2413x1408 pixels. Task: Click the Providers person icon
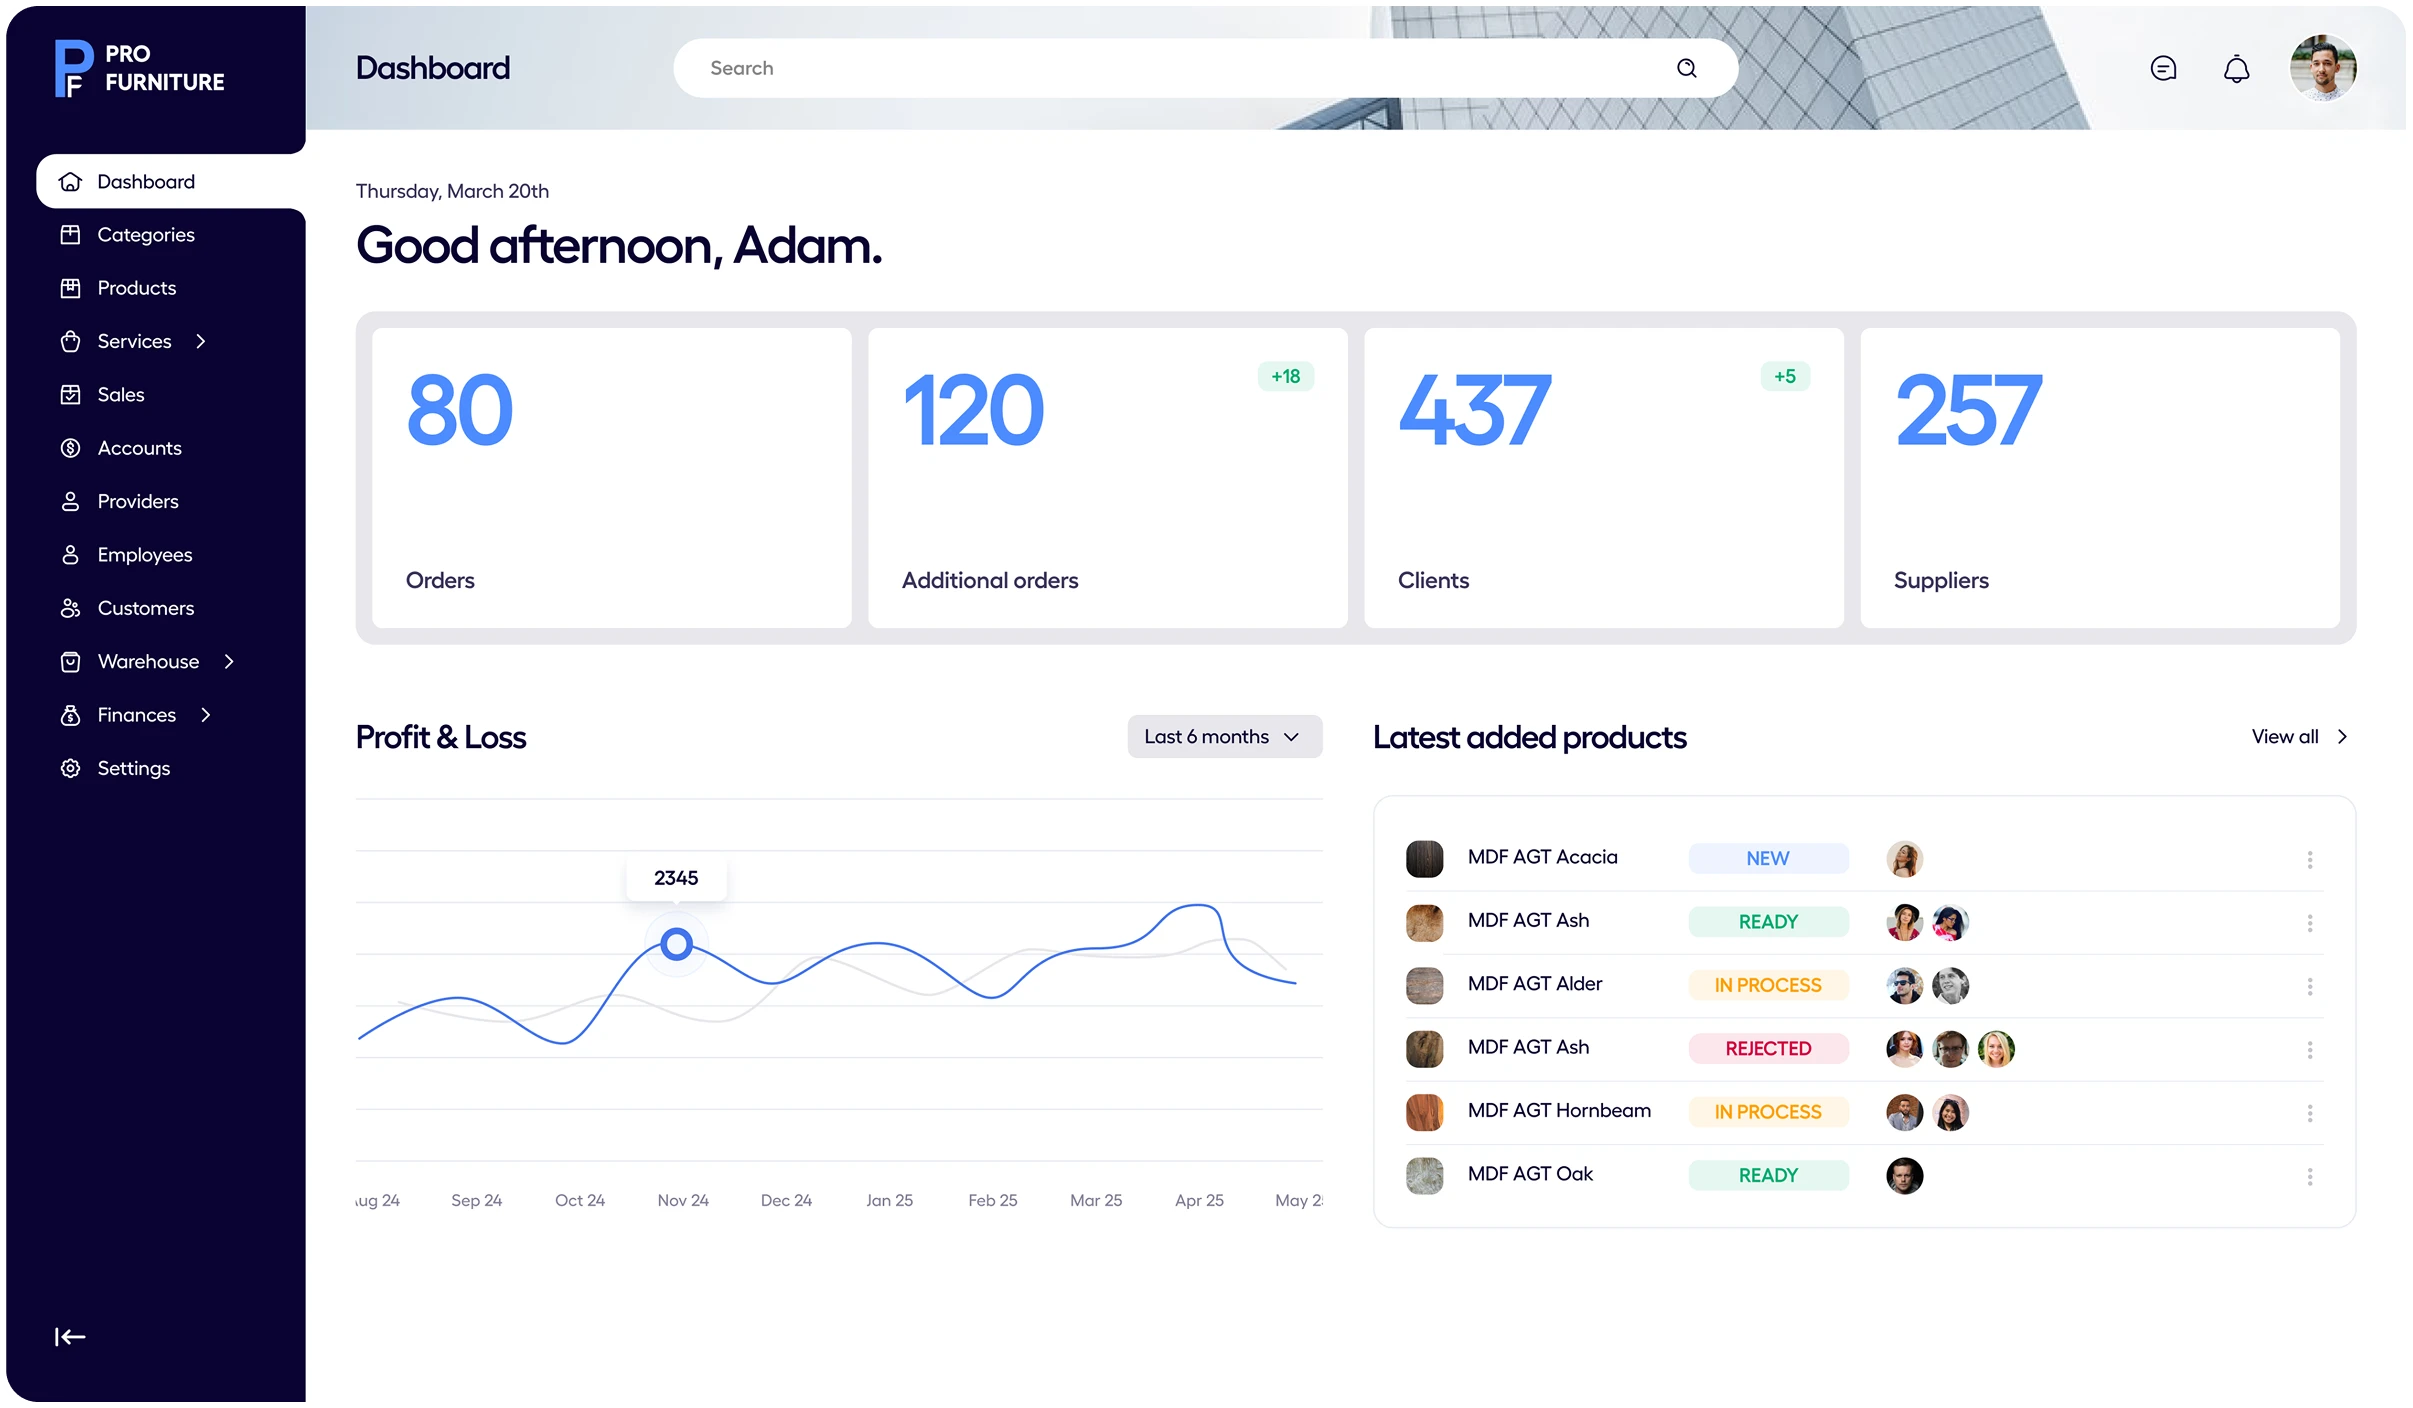(x=70, y=501)
